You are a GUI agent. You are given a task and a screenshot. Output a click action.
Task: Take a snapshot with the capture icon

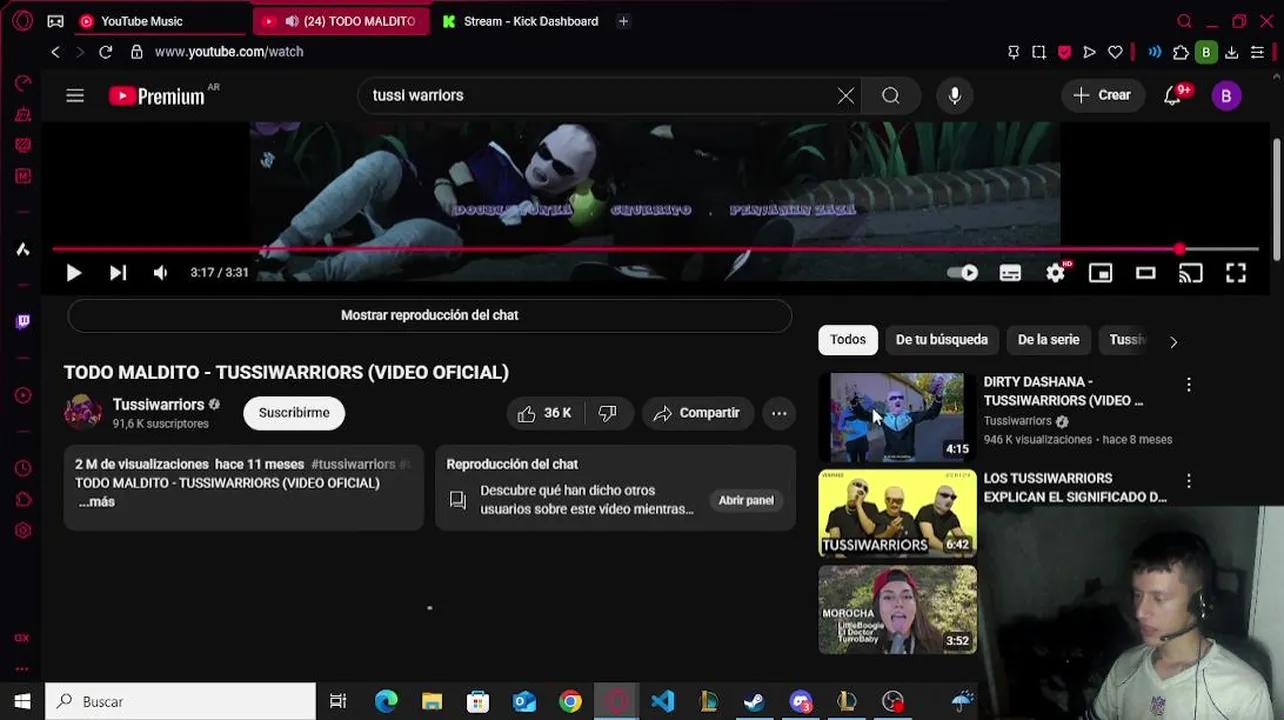click(1039, 52)
